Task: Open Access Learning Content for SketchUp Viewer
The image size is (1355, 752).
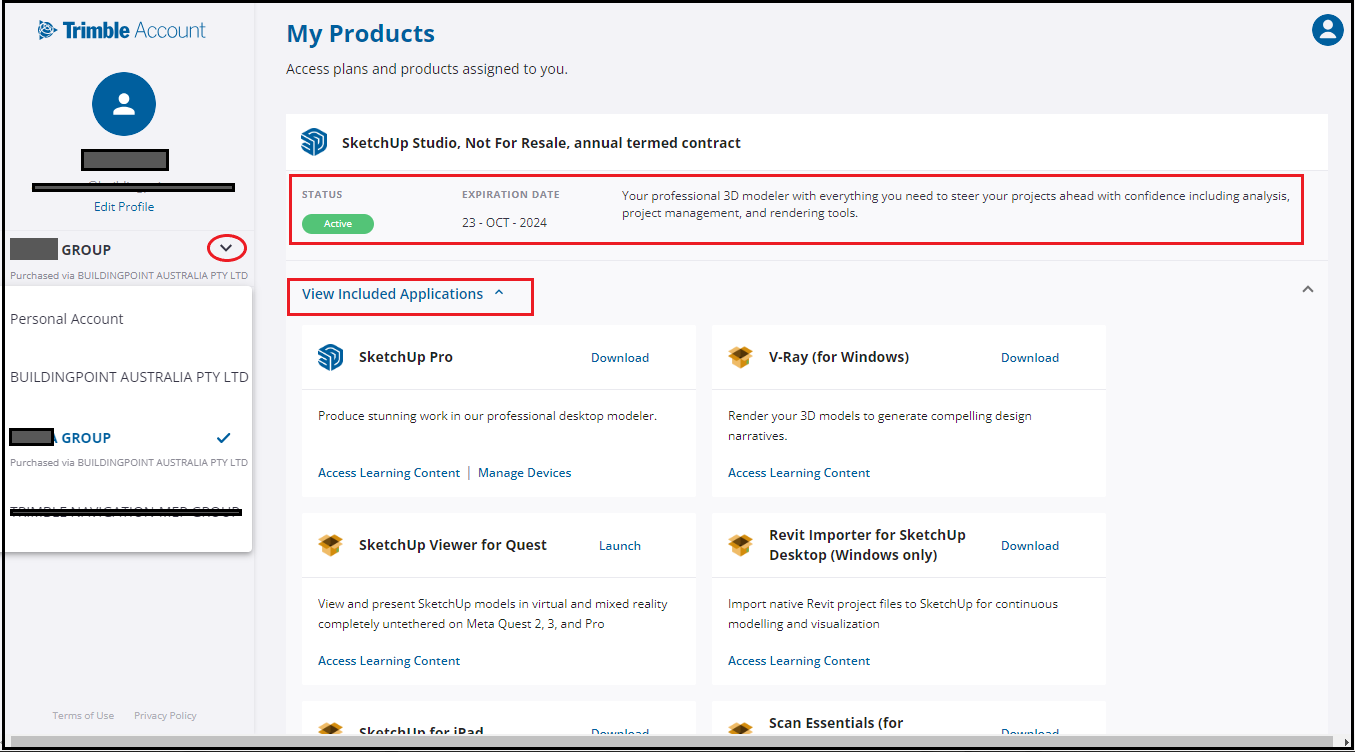Action: pos(389,660)
